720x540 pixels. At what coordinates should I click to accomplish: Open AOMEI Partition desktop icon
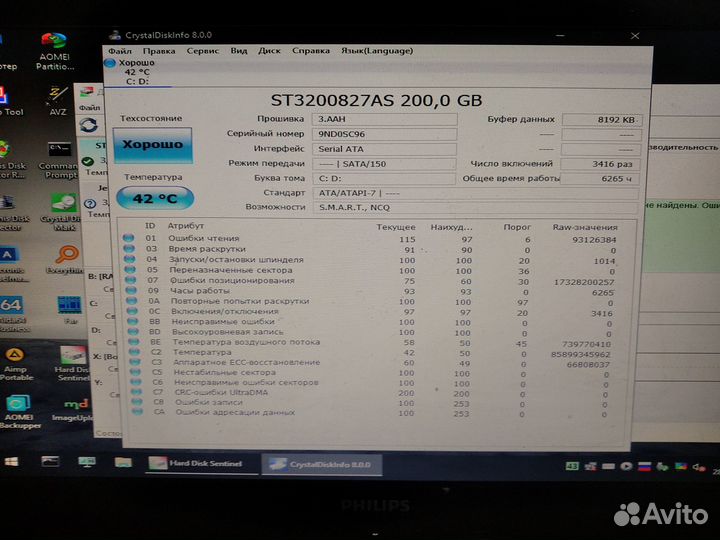pos(54,51)
